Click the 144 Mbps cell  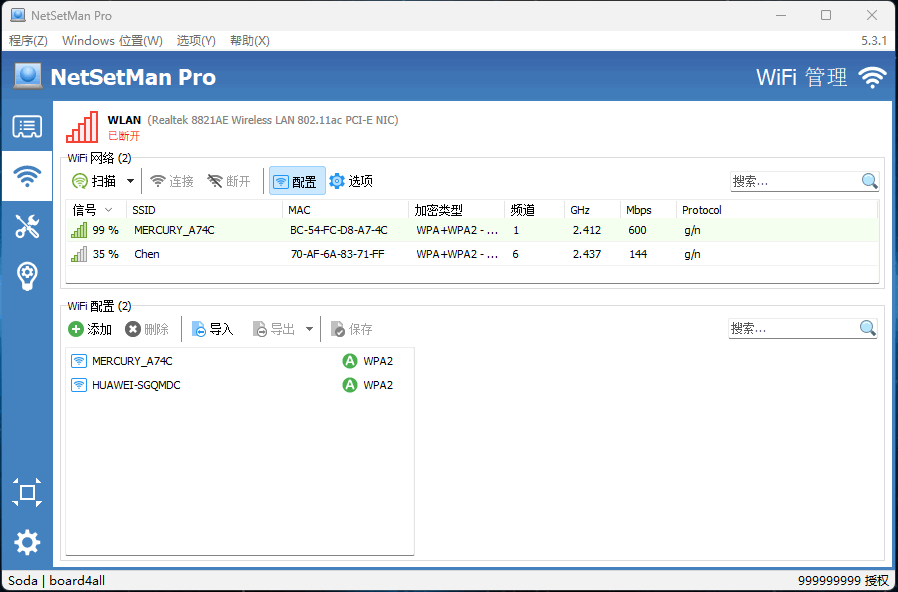[x=637, y=254]
